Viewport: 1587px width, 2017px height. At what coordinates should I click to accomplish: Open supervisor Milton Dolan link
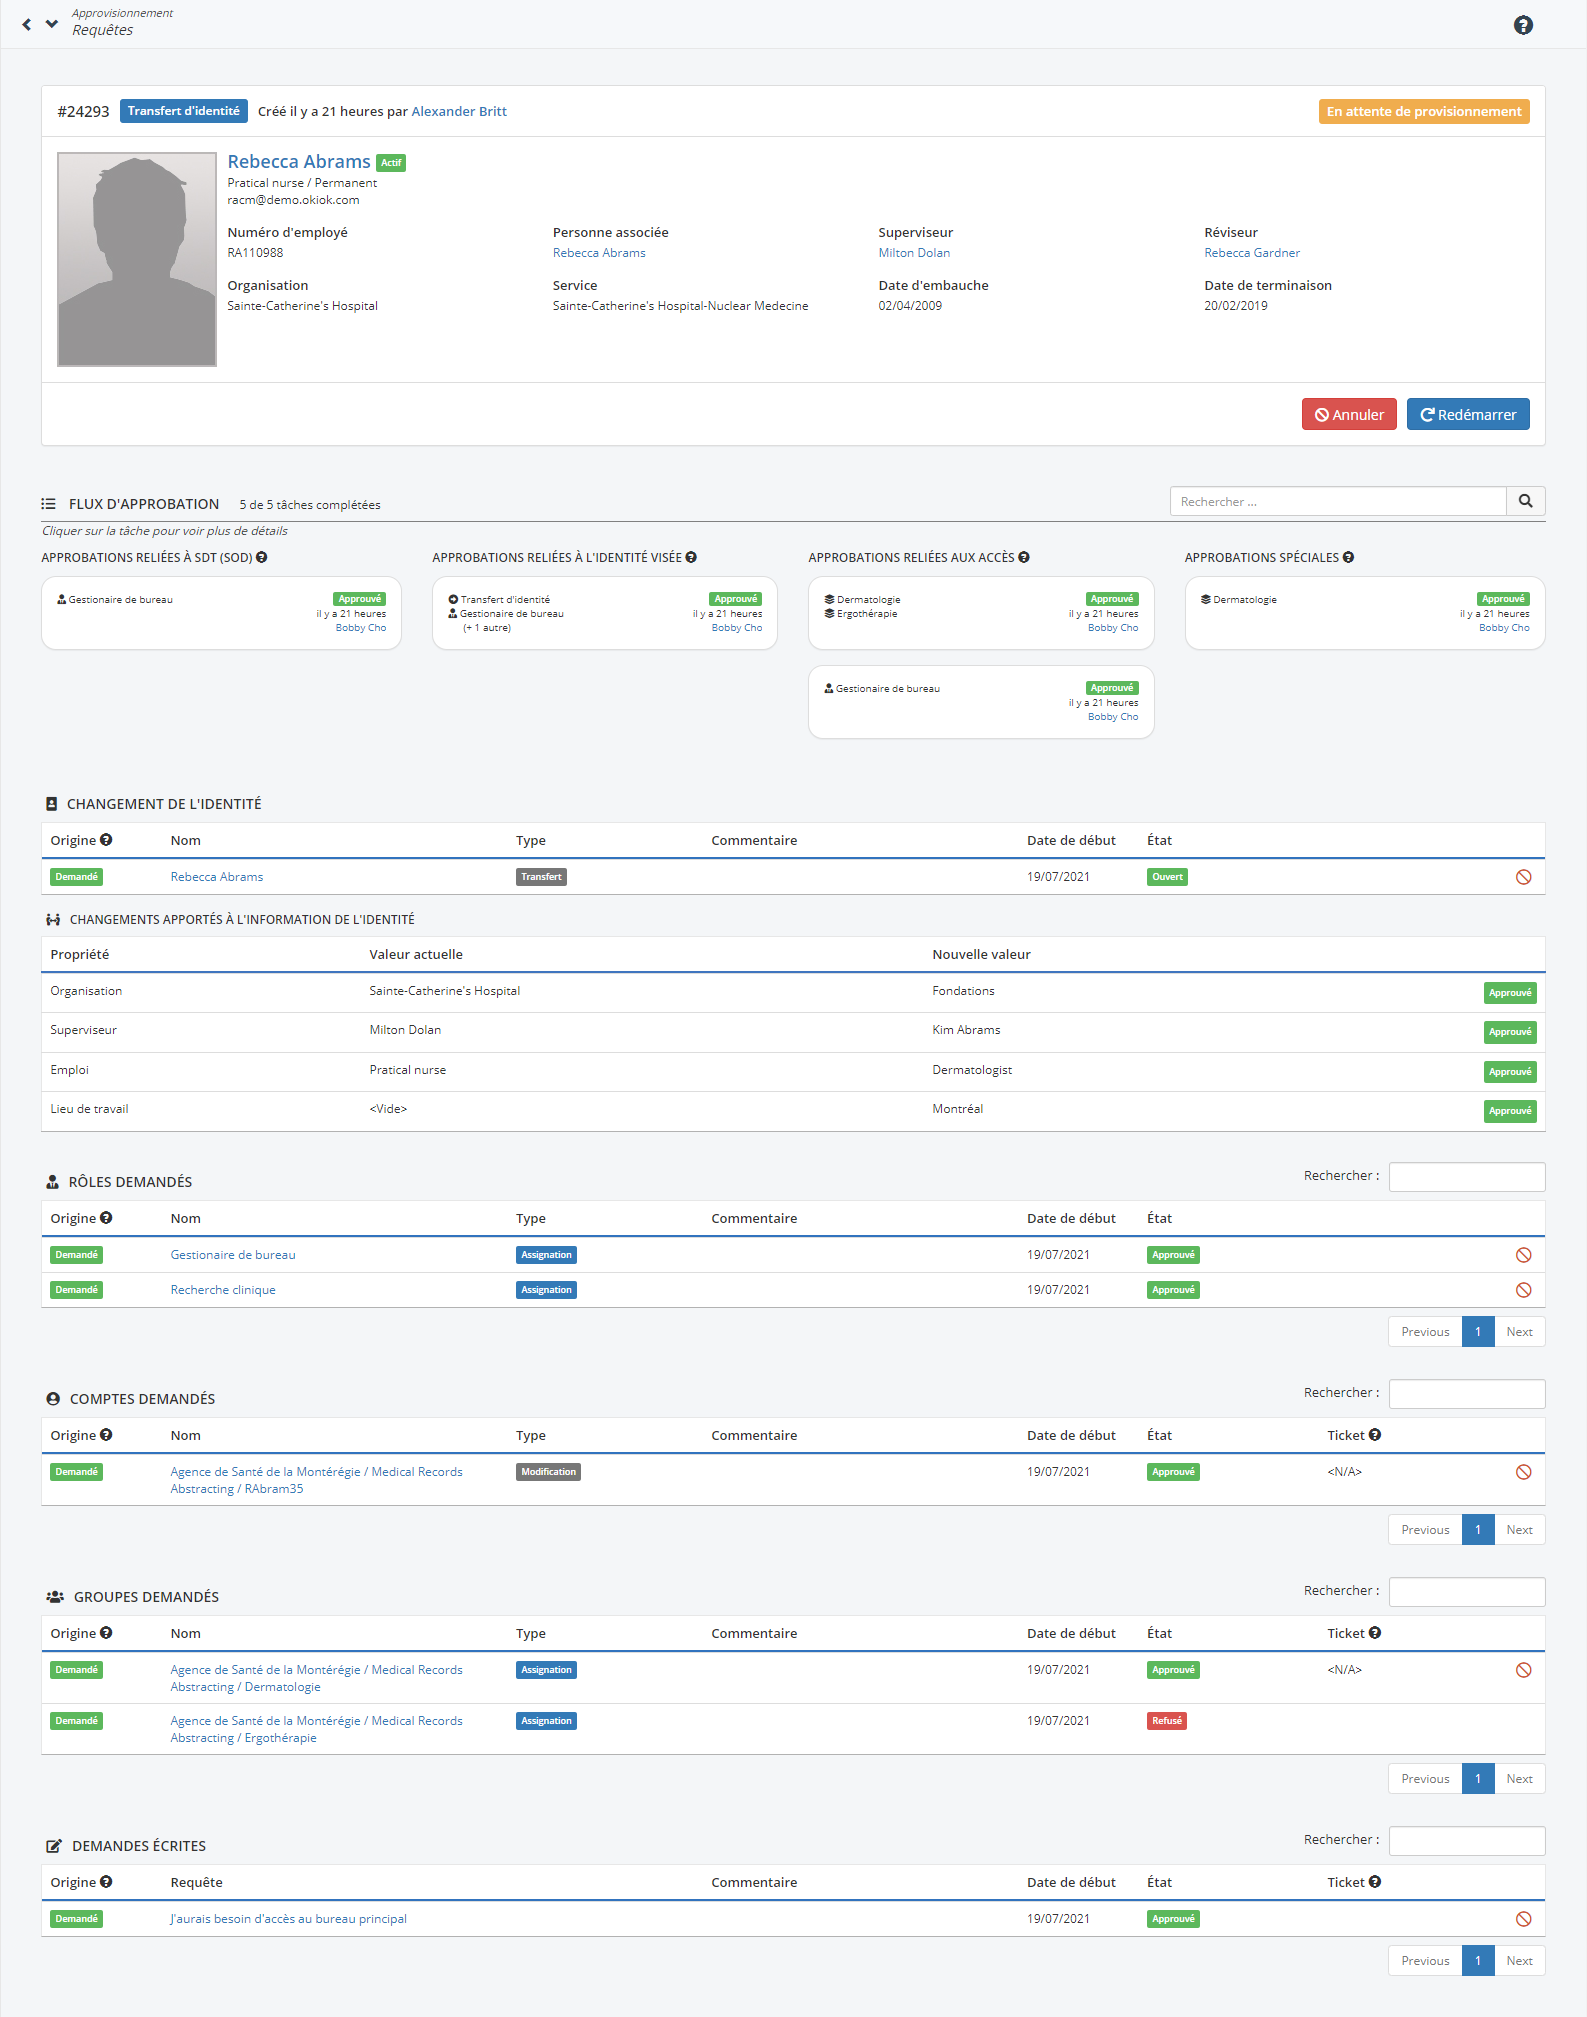point(913,253)
